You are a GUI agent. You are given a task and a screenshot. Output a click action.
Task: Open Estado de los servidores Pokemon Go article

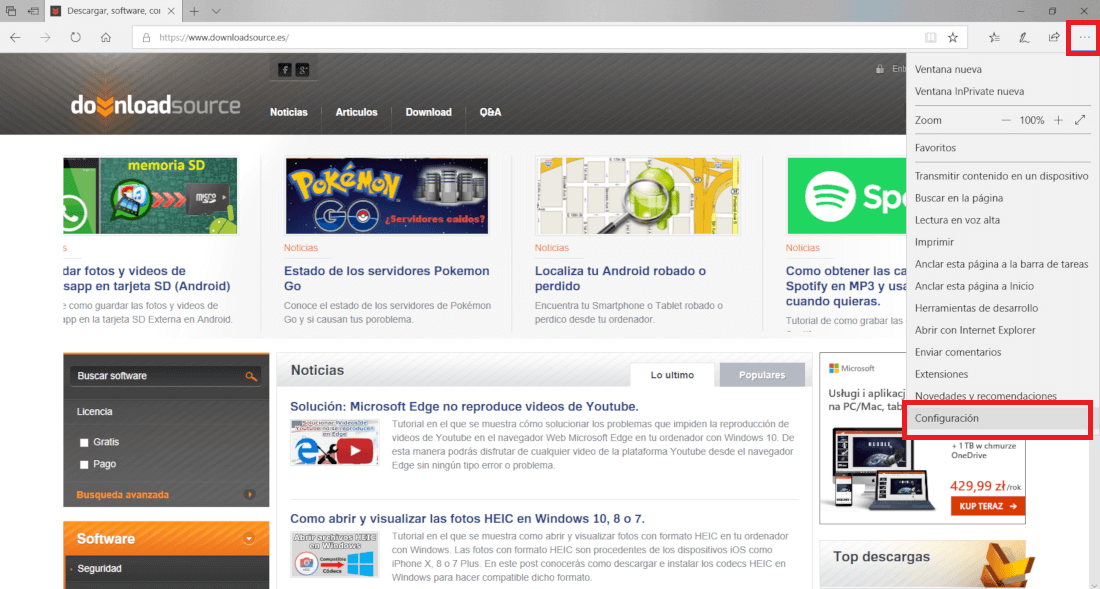tap(387, 278)
